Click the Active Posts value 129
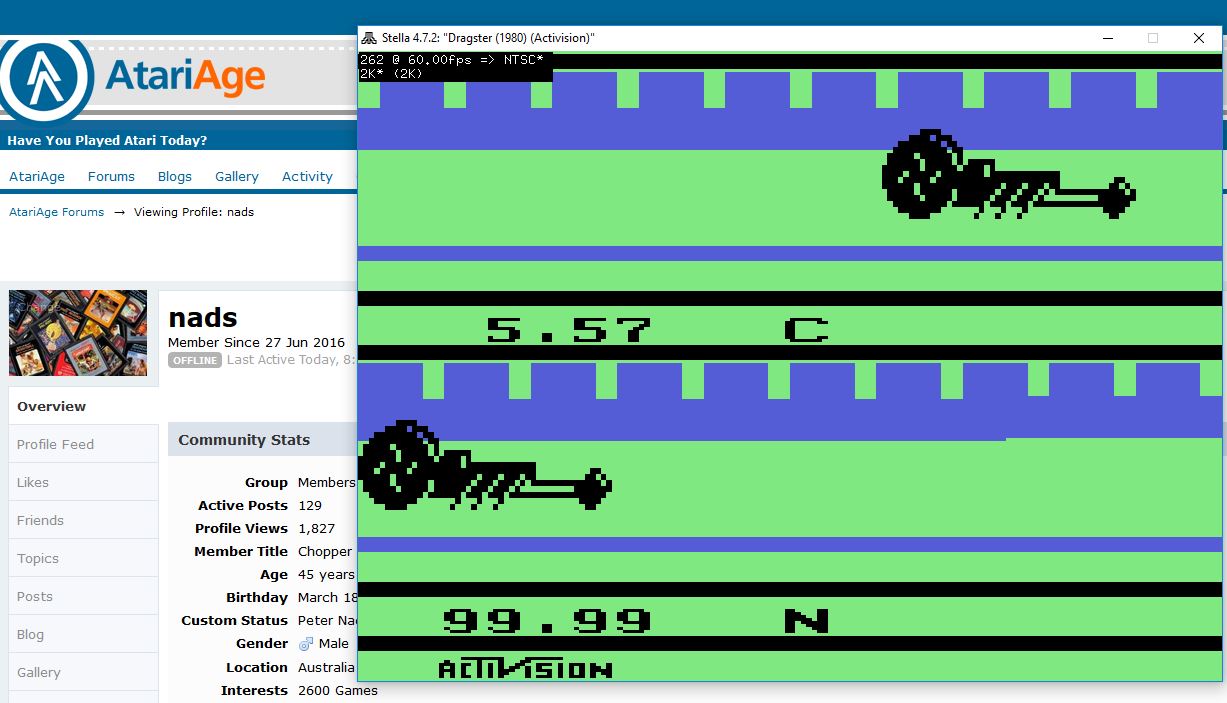 310,505
